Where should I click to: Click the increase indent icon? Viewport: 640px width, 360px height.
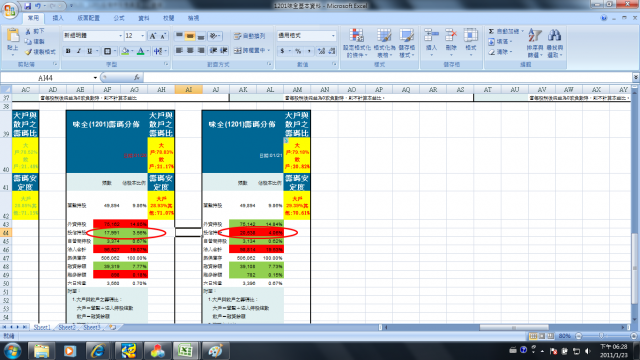224,50
